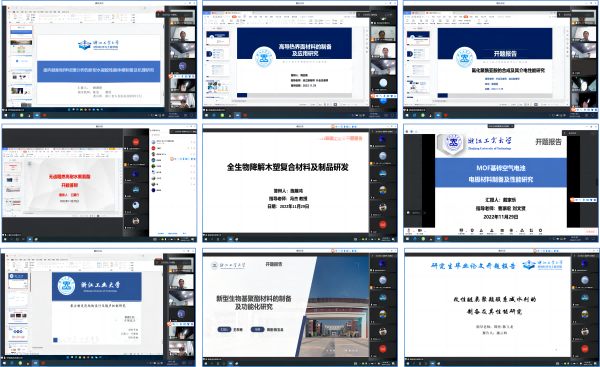
Task: Select second thumbnail in red-title 无卤阻燃 presentation
Action: 13,179
